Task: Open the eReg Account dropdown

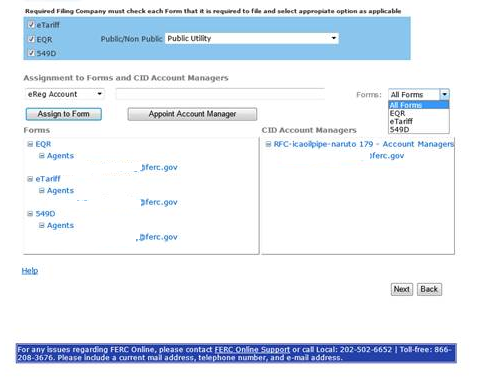Action: coord(65,94)
